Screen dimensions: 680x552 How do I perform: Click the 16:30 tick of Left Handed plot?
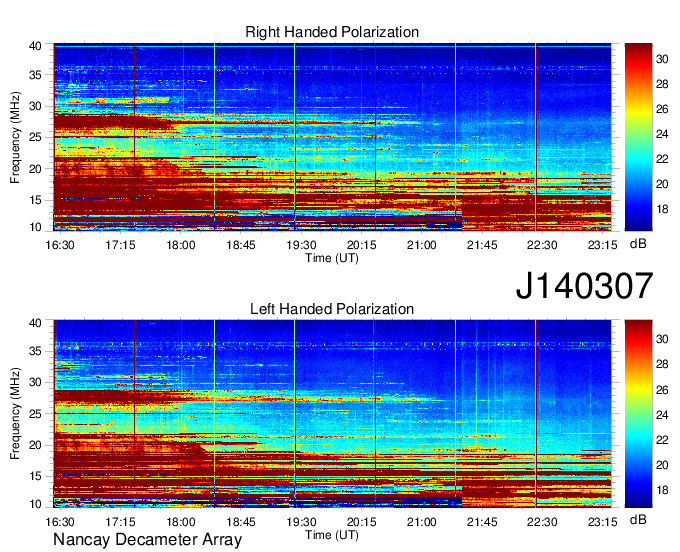[x=60, y=522]
